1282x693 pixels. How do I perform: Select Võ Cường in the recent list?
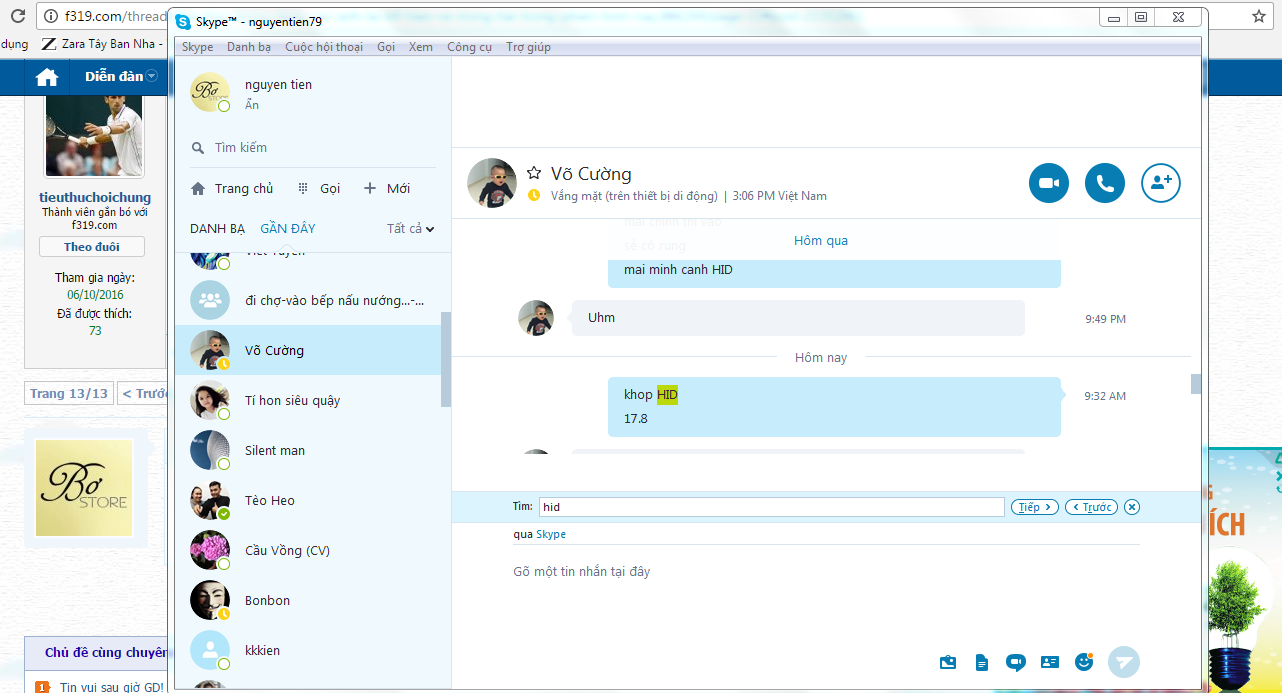pos(308,350)
